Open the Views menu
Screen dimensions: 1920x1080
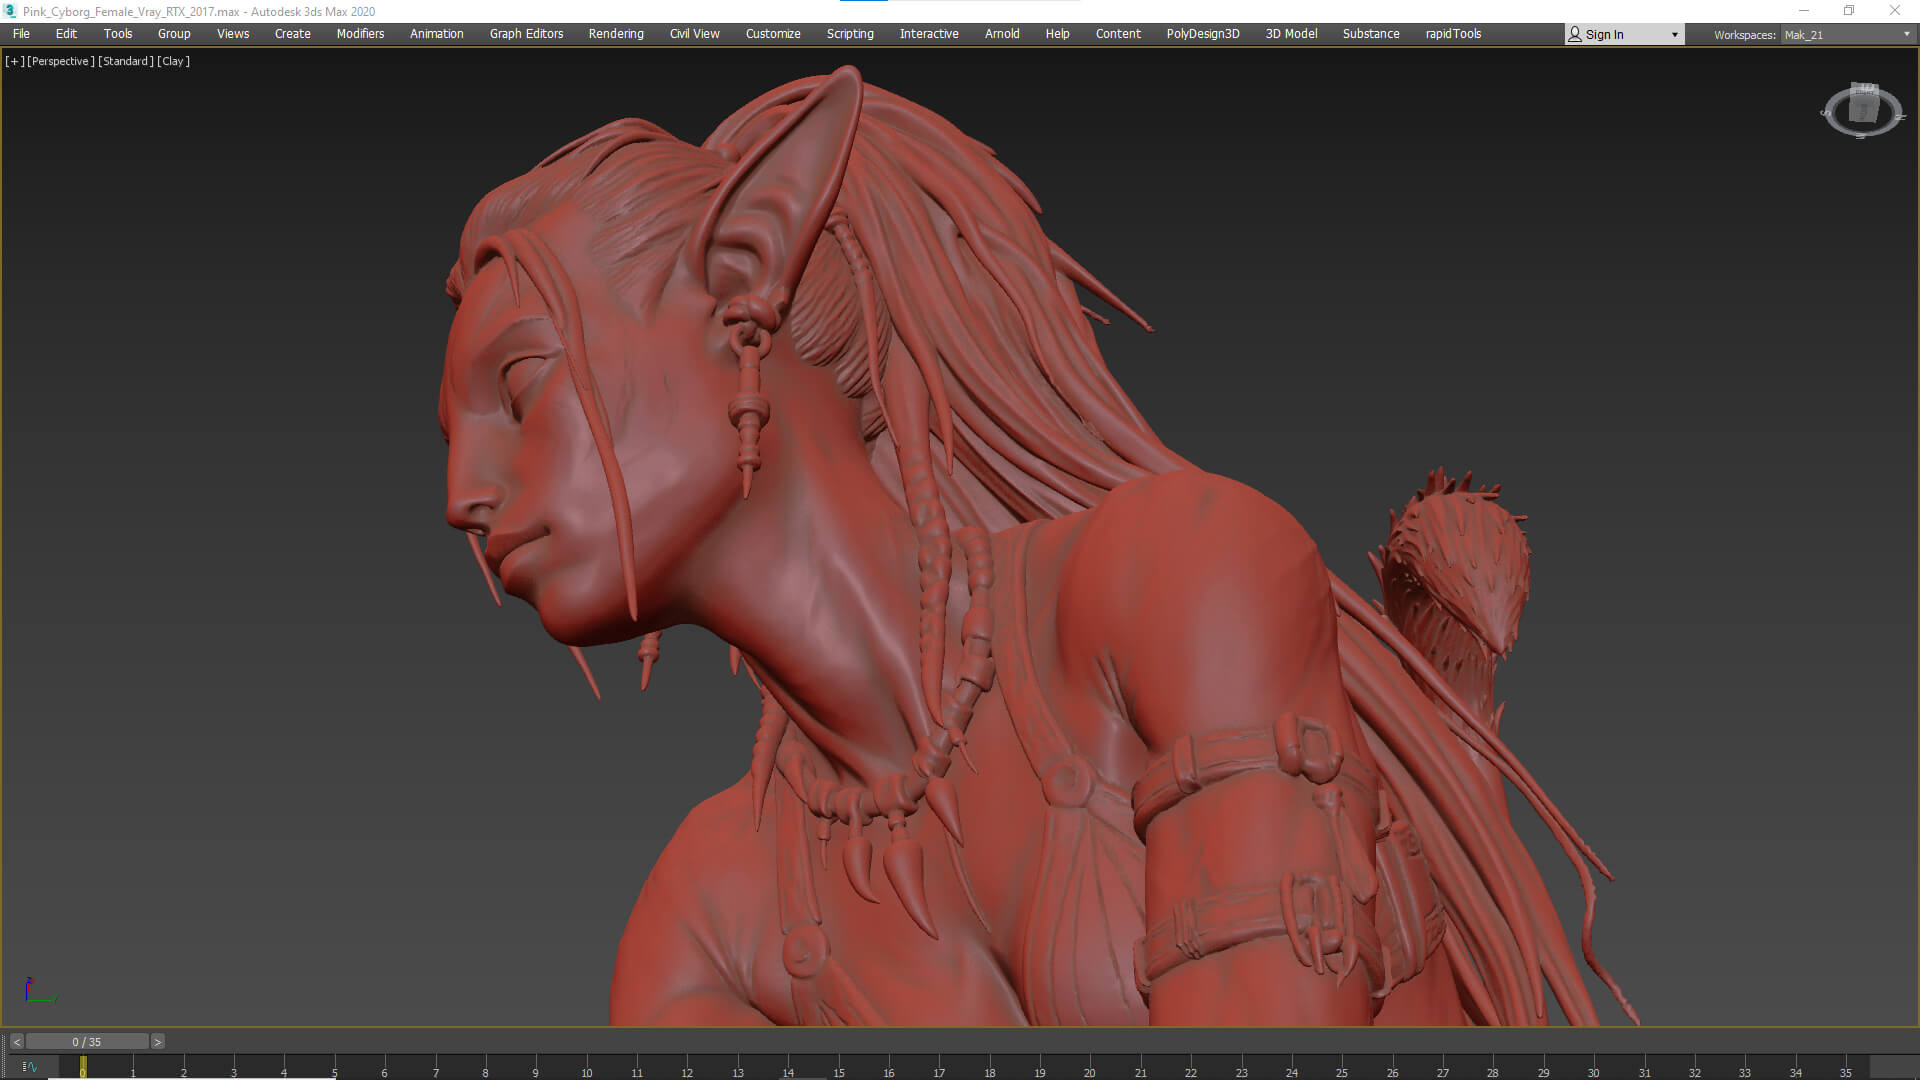click(233, 34)
